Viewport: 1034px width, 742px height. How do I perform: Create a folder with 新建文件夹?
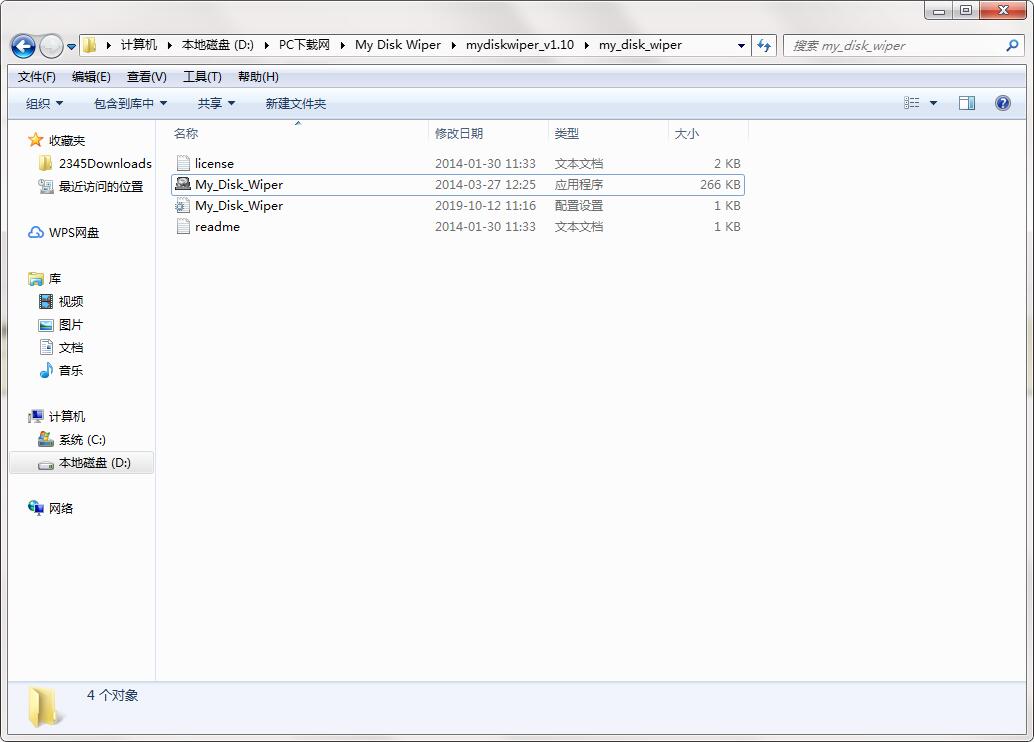(295, 104)
